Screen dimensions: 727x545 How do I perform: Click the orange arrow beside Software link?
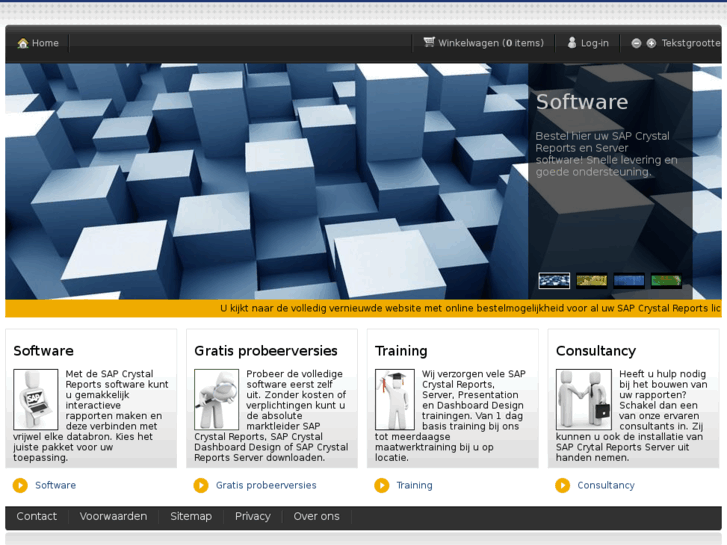click(x=20, y=485)
